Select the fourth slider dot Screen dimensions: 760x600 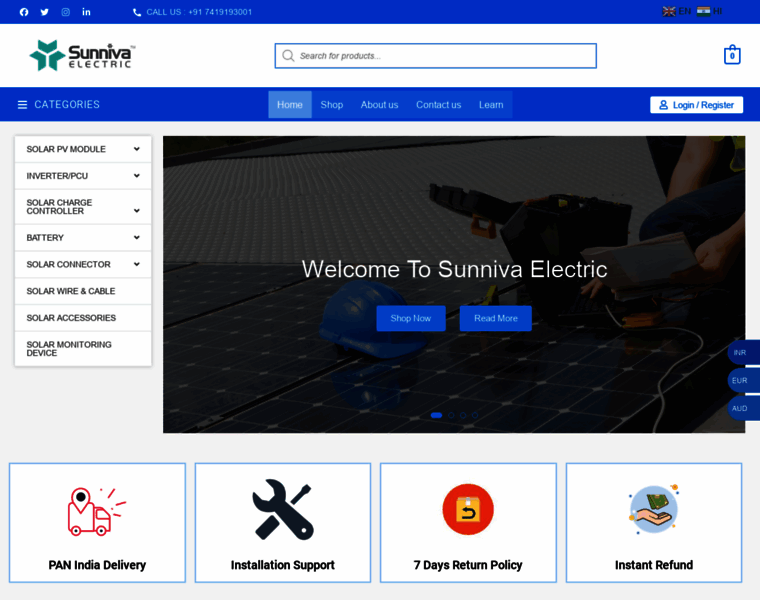(x=475, y=415)
